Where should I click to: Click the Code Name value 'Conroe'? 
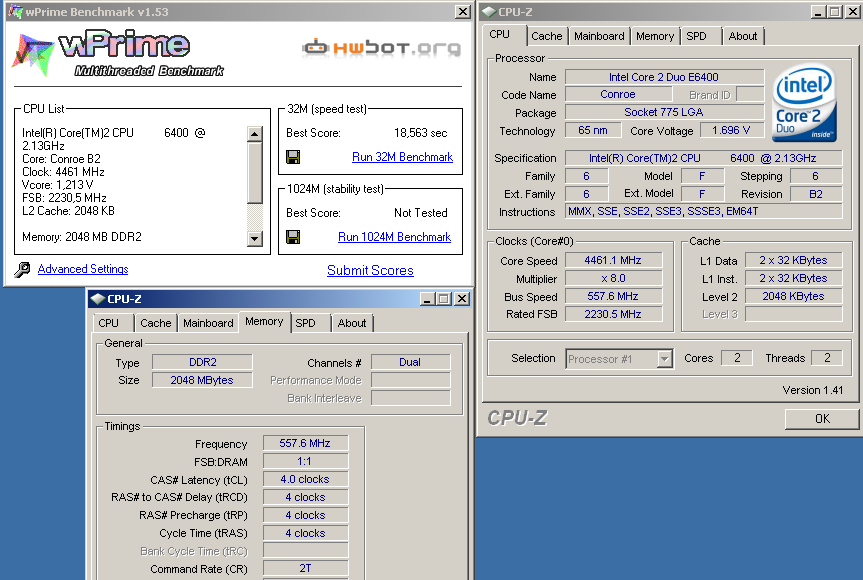(x=618, y=94)
